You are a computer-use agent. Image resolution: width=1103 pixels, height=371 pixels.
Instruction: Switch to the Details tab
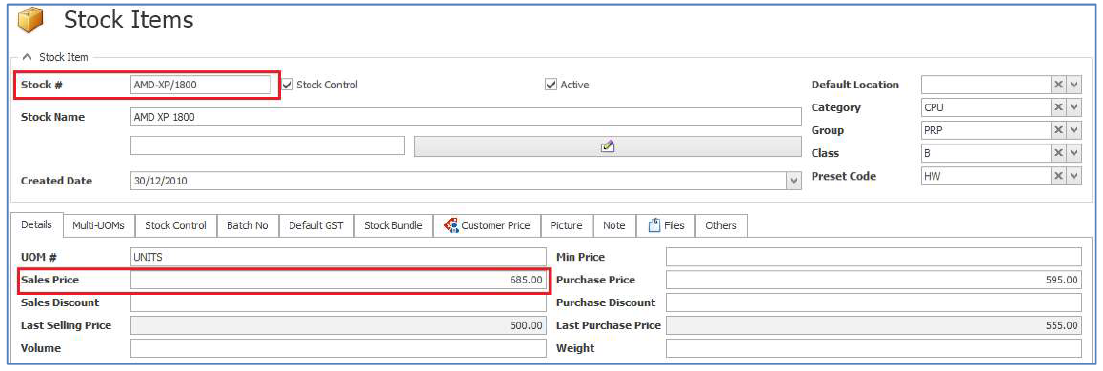click(x=36, y=225)
